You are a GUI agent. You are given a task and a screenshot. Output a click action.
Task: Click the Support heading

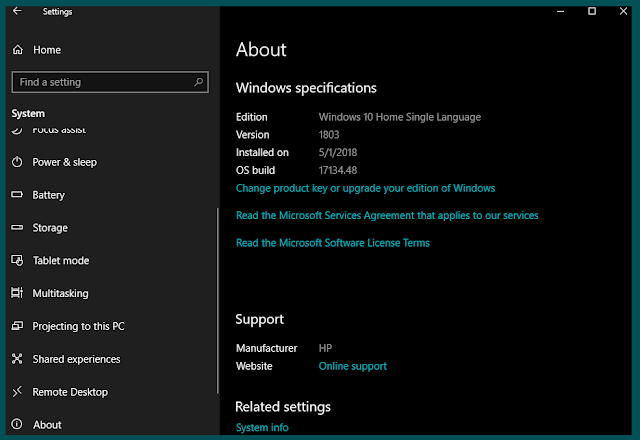point(260,319)
